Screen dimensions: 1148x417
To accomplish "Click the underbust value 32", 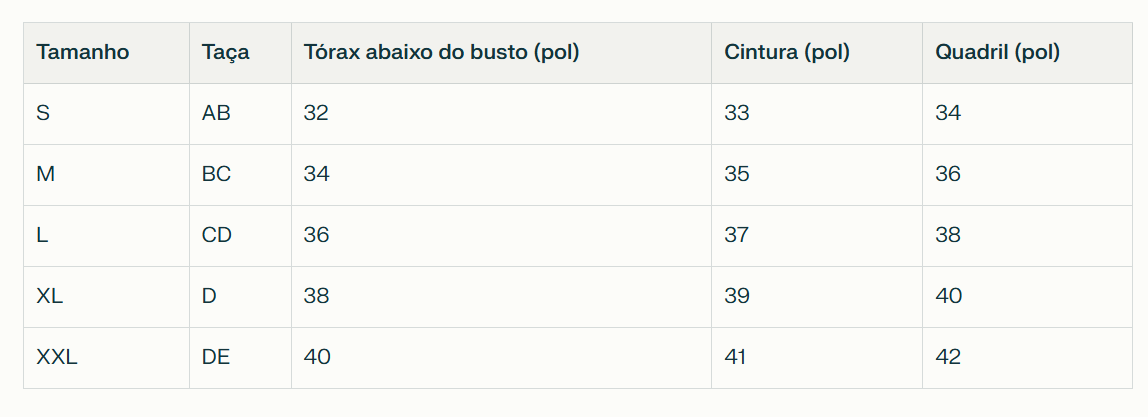I will pos(316,113).
